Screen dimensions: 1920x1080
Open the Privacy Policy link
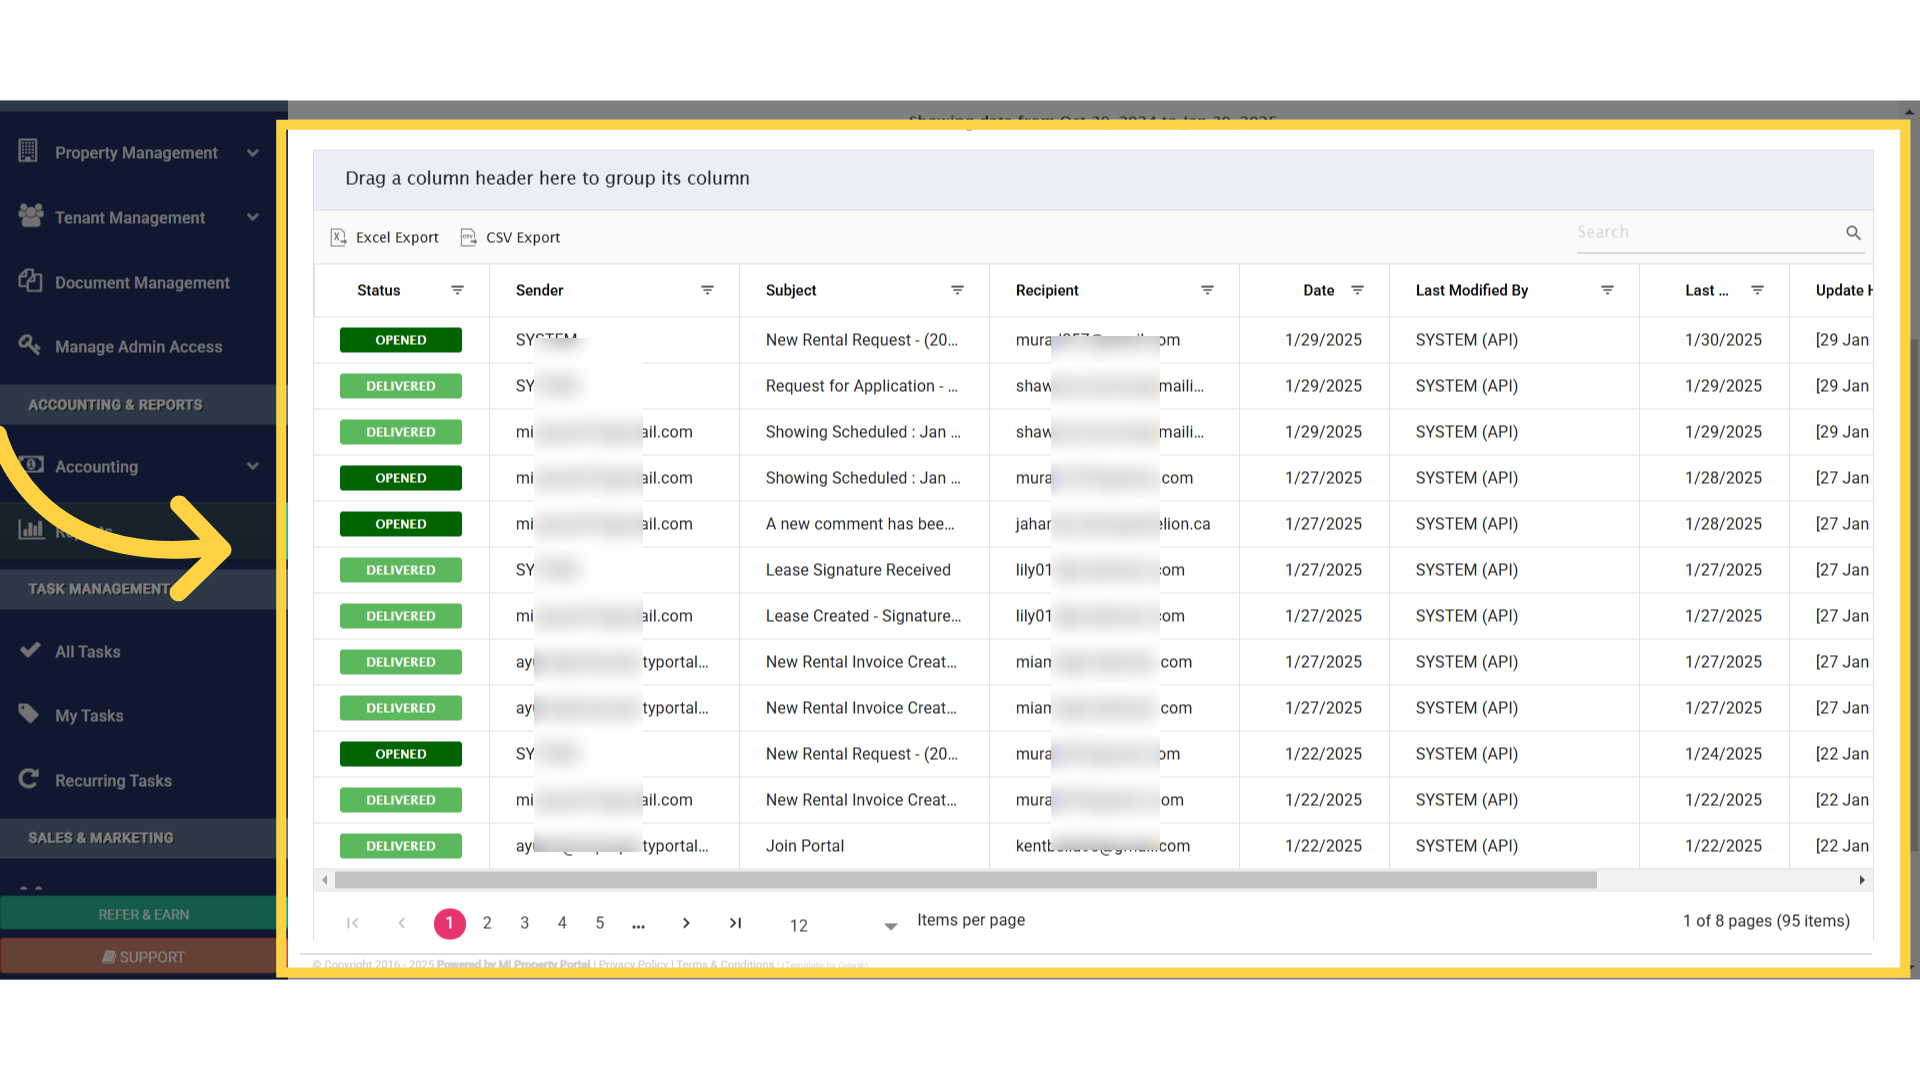[632, 964]
